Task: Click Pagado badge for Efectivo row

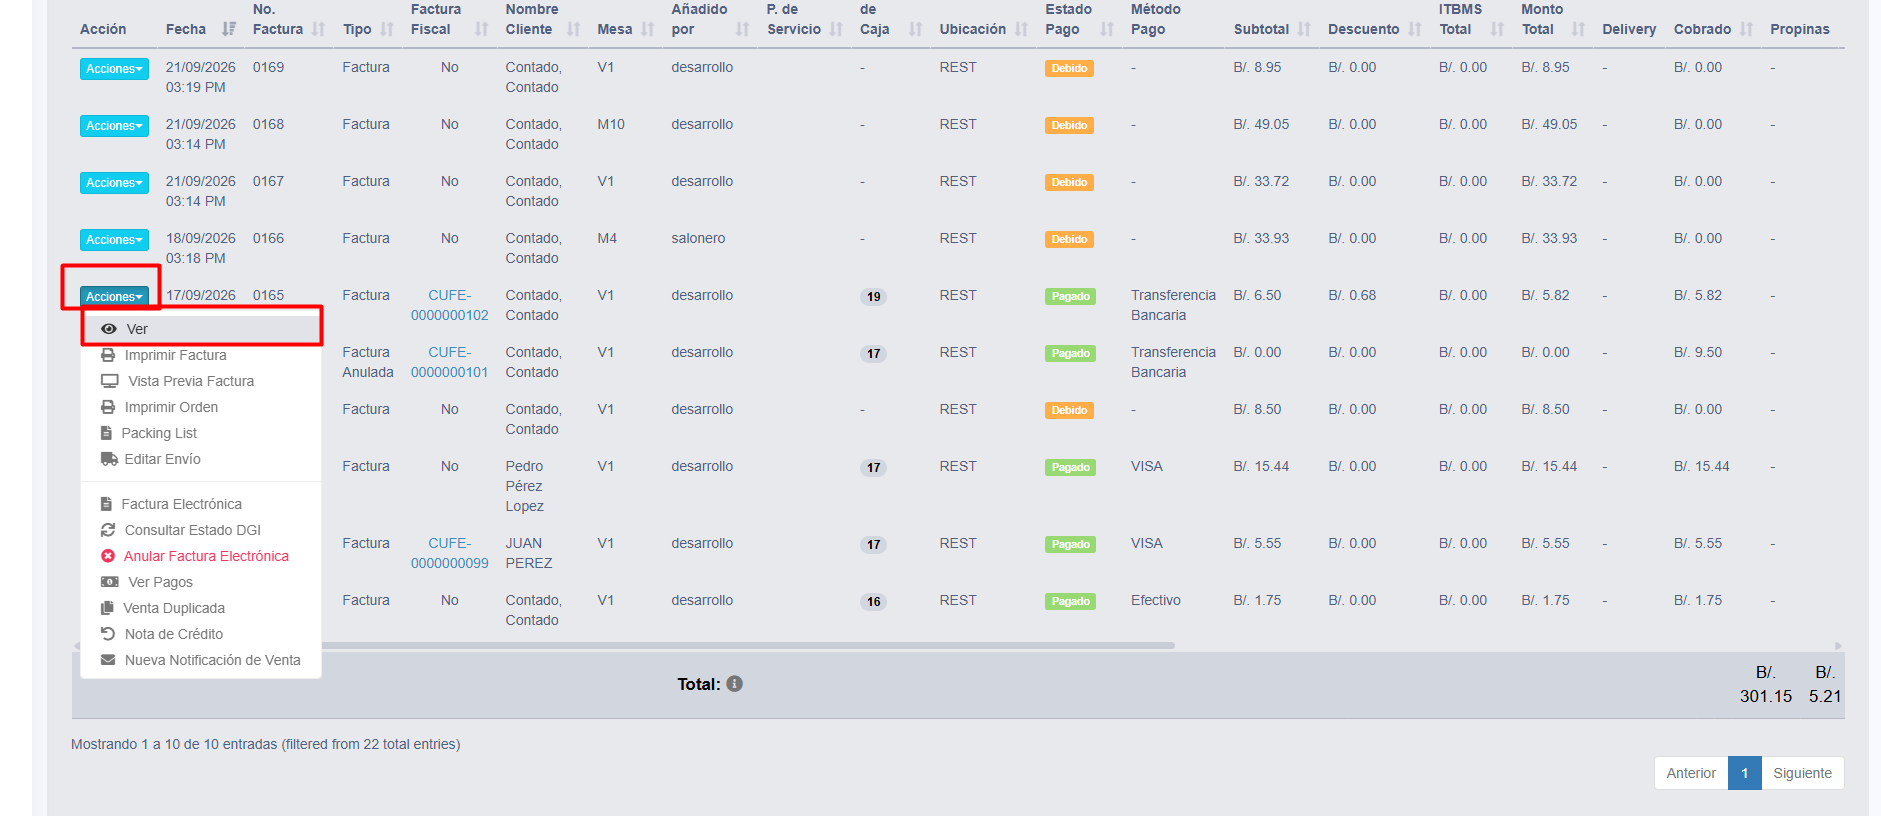Action: click(x=1070, y=601)
